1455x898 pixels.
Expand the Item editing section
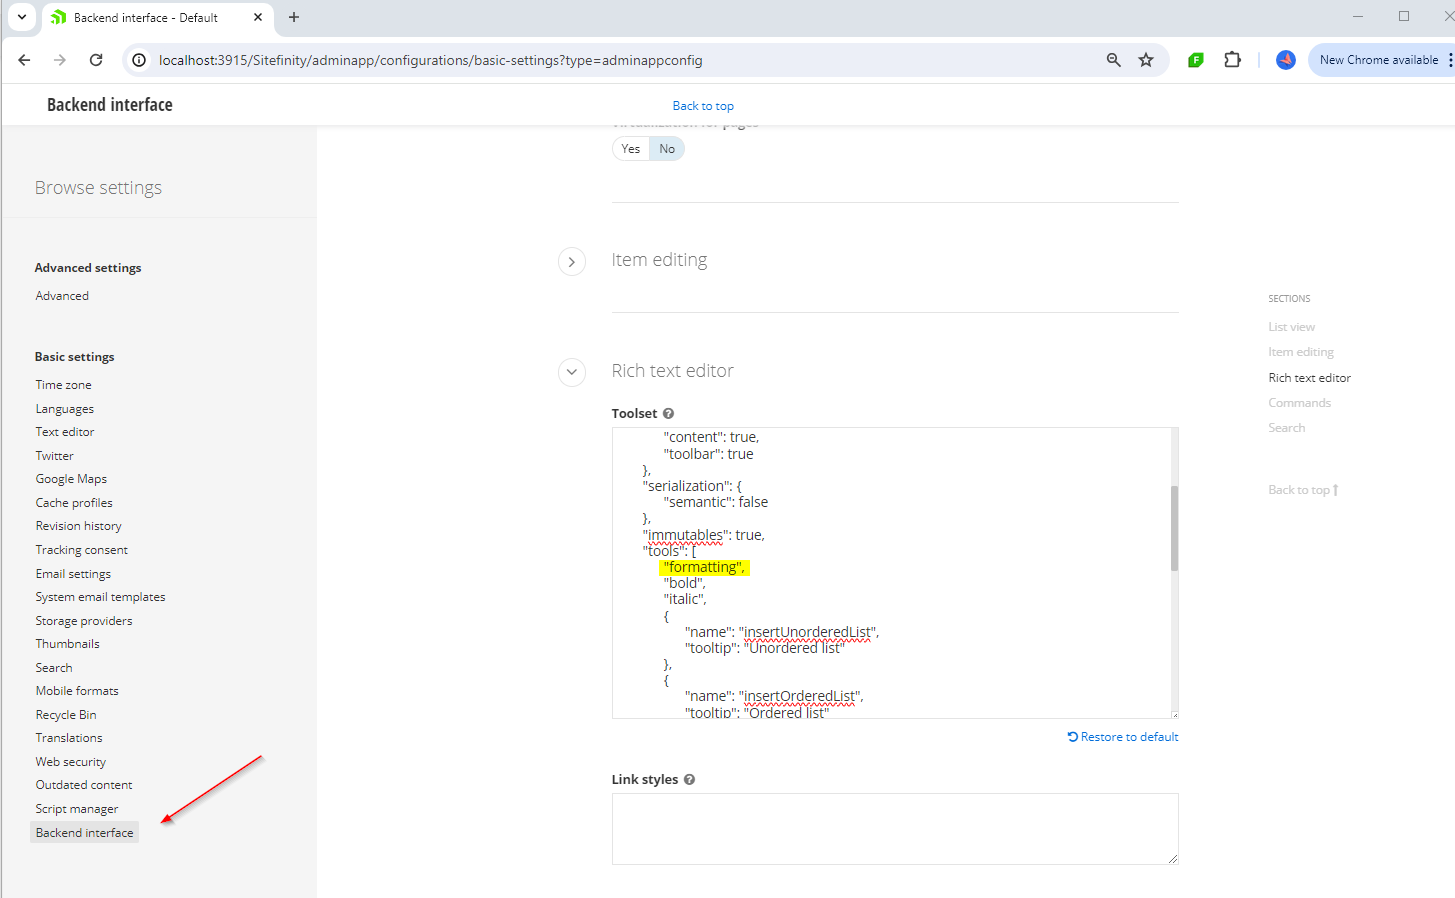pyautogui.click(x=571, y=261)
